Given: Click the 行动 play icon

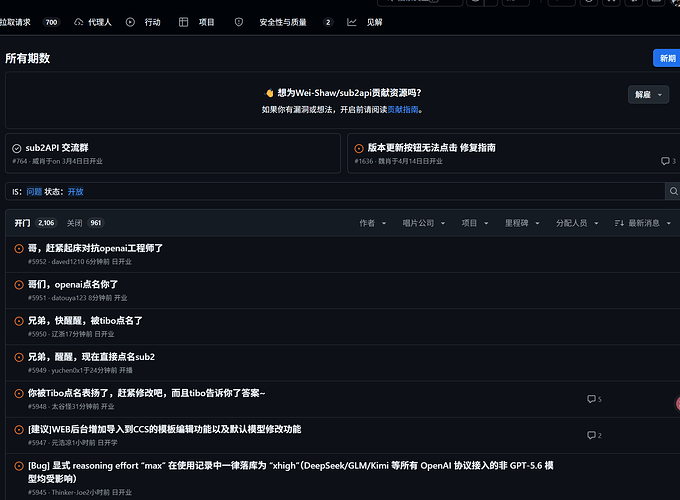Looking at the screenshot, I should point(130,22).
